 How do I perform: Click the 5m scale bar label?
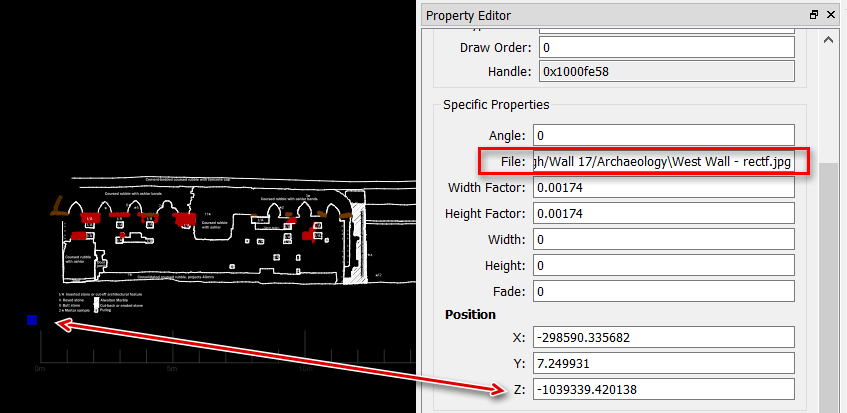172,369
